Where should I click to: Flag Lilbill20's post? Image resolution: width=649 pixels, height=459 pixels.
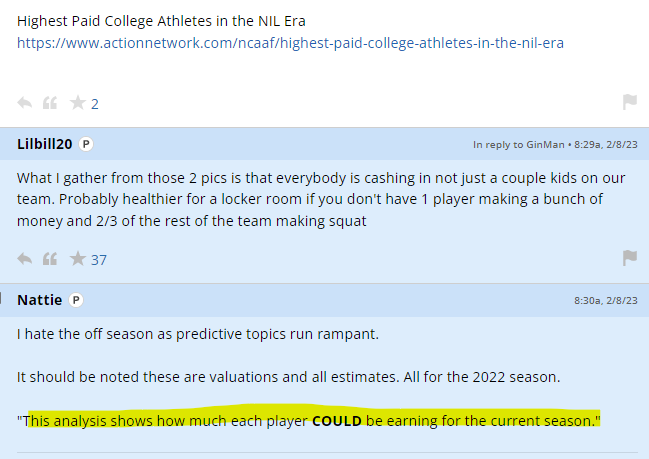tap(630, 258)
